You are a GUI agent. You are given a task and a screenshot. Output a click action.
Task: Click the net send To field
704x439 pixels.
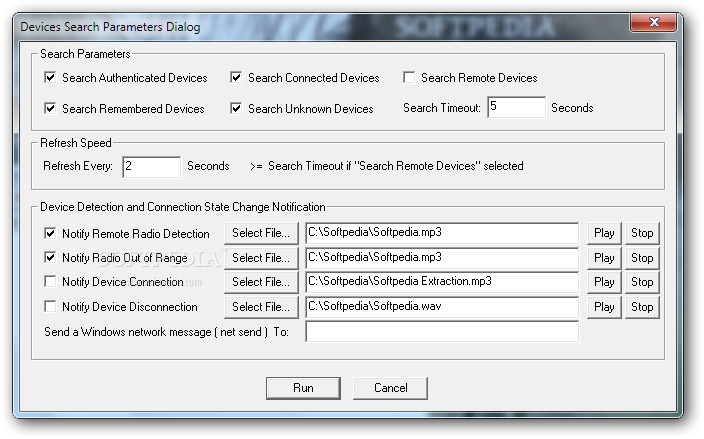coord(442,332)
